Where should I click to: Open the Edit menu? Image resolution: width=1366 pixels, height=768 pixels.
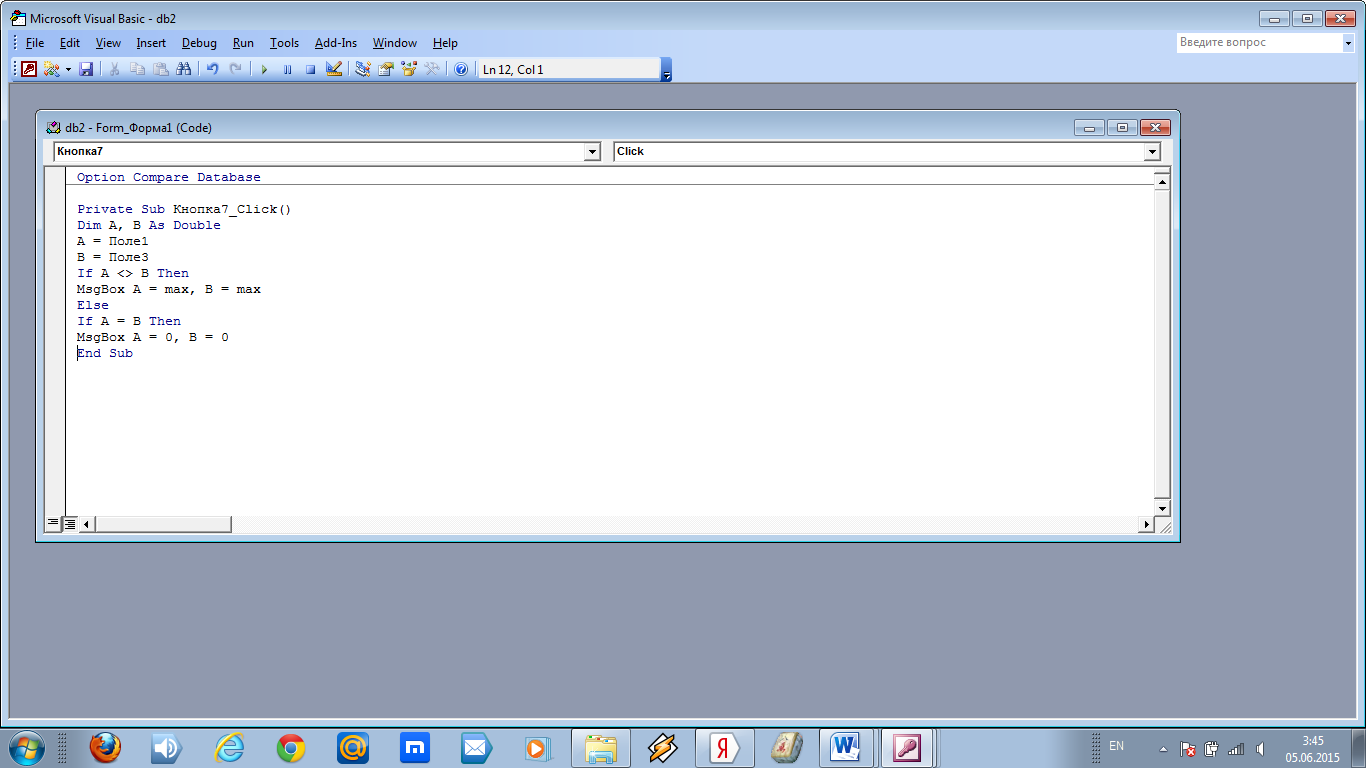tap(70, 43)
